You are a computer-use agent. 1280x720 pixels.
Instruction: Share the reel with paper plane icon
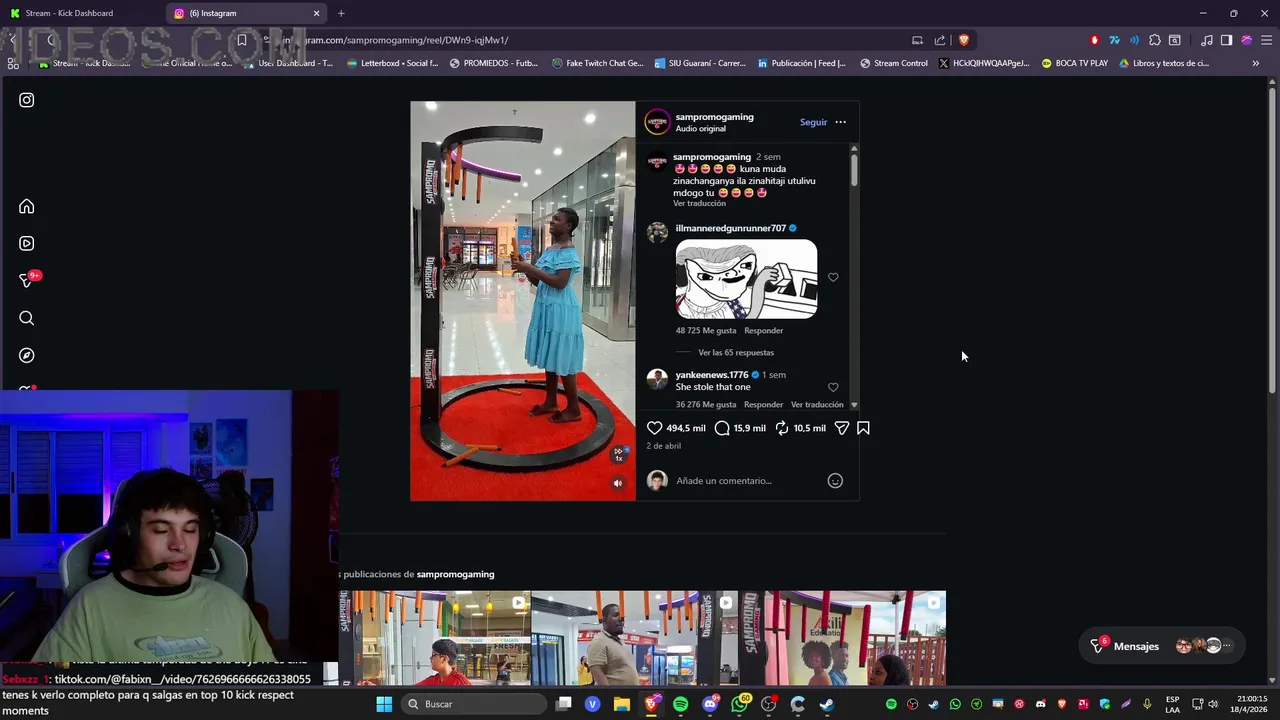click(842, 428)
